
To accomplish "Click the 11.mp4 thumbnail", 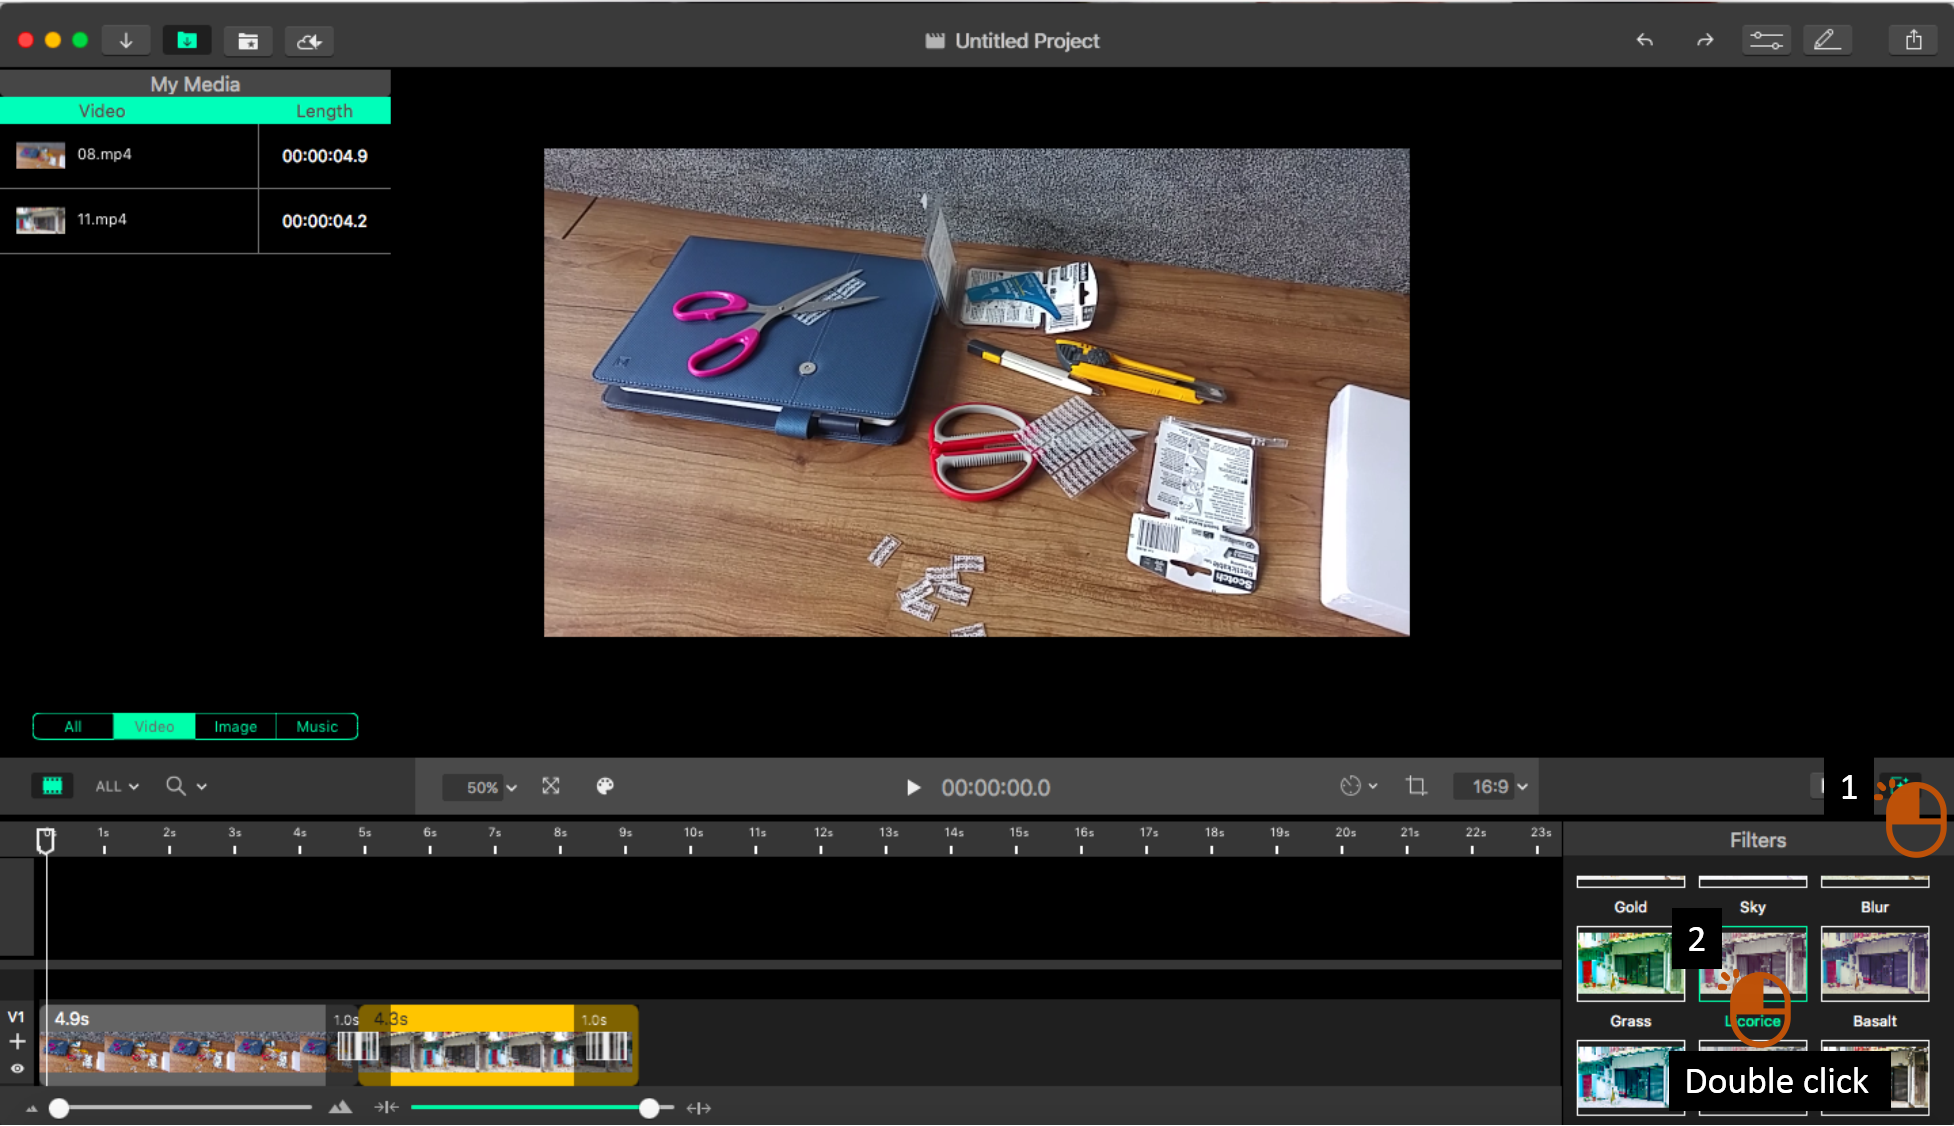I will [x=40, y=220].
